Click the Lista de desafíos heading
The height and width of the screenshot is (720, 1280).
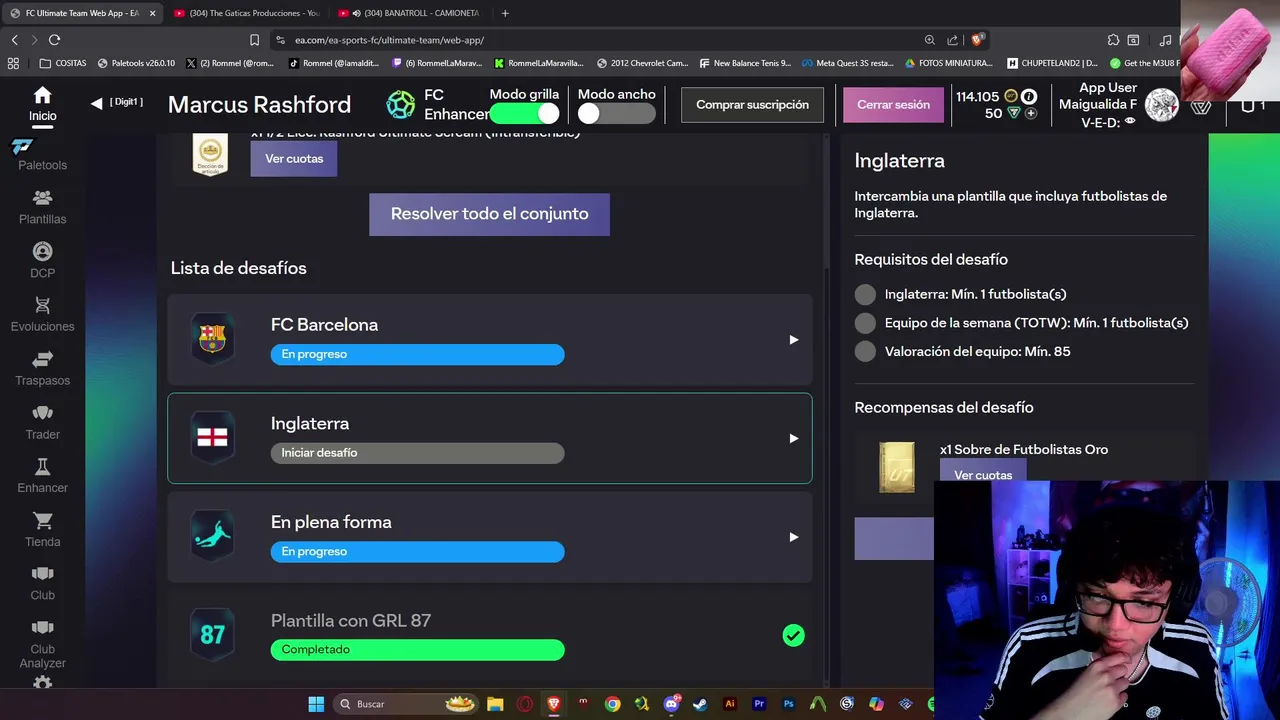(x=238, y=268)
